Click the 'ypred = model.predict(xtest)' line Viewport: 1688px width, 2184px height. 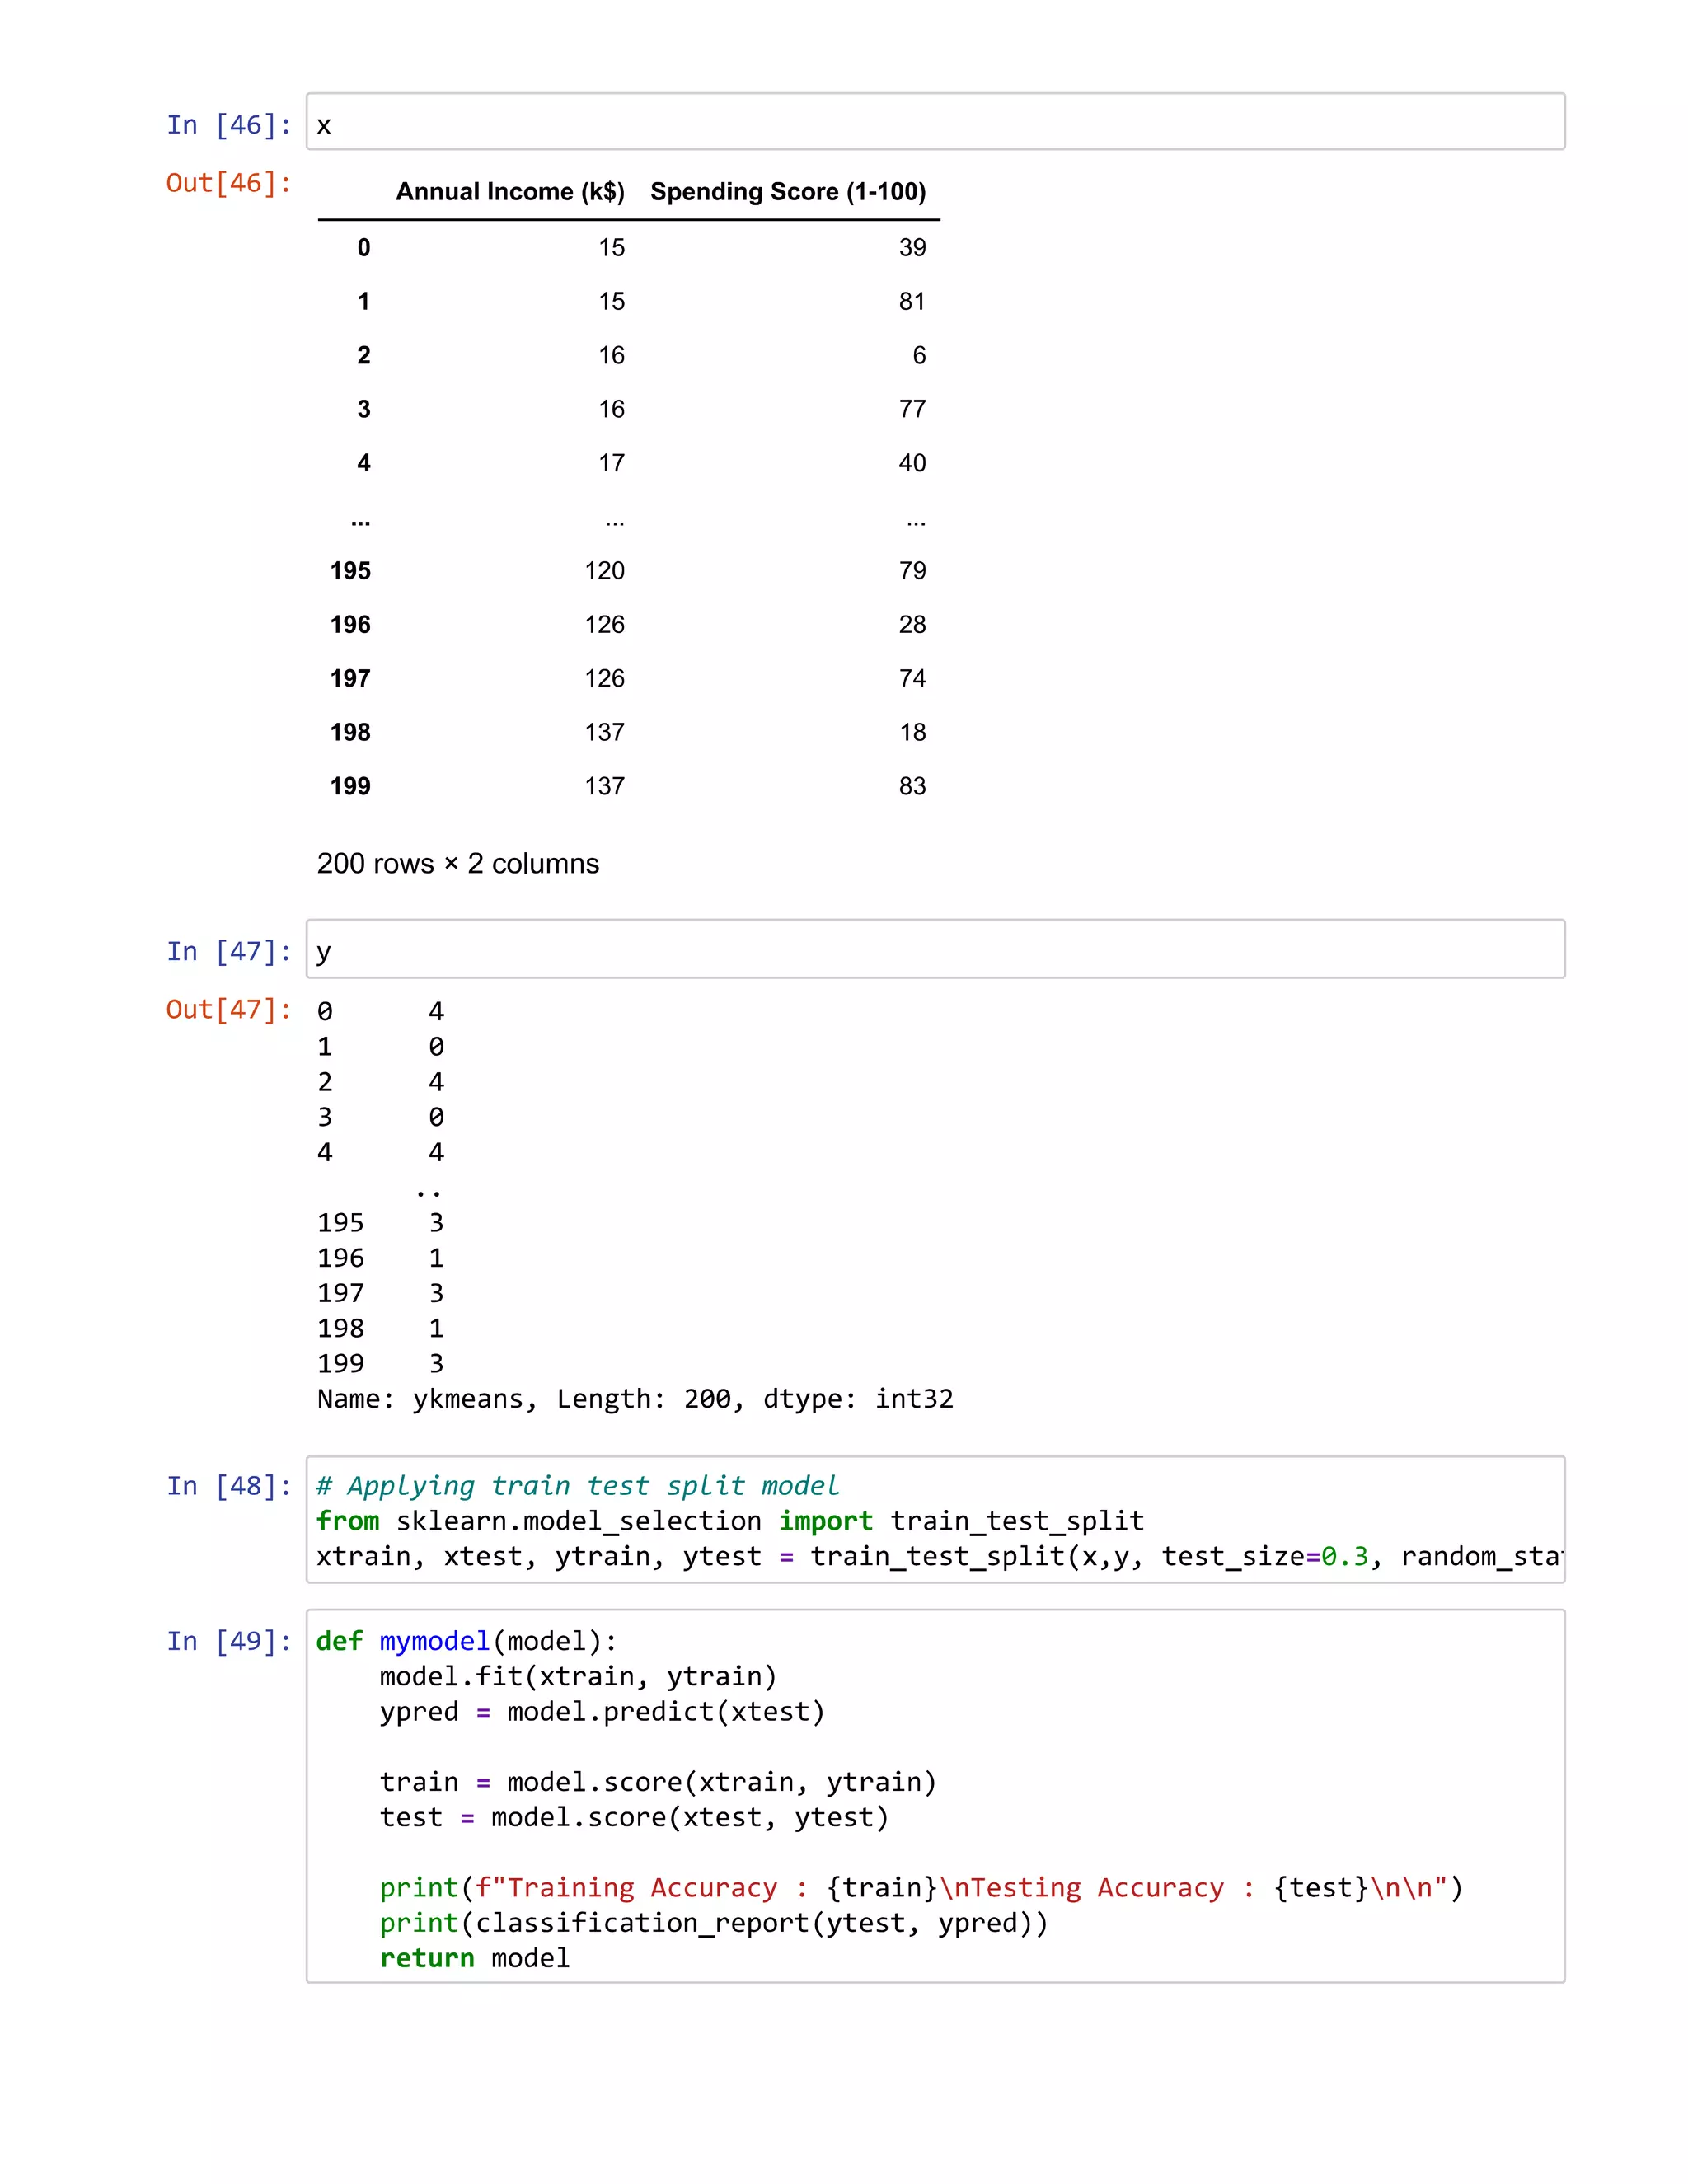click(x=602, y=1712)
